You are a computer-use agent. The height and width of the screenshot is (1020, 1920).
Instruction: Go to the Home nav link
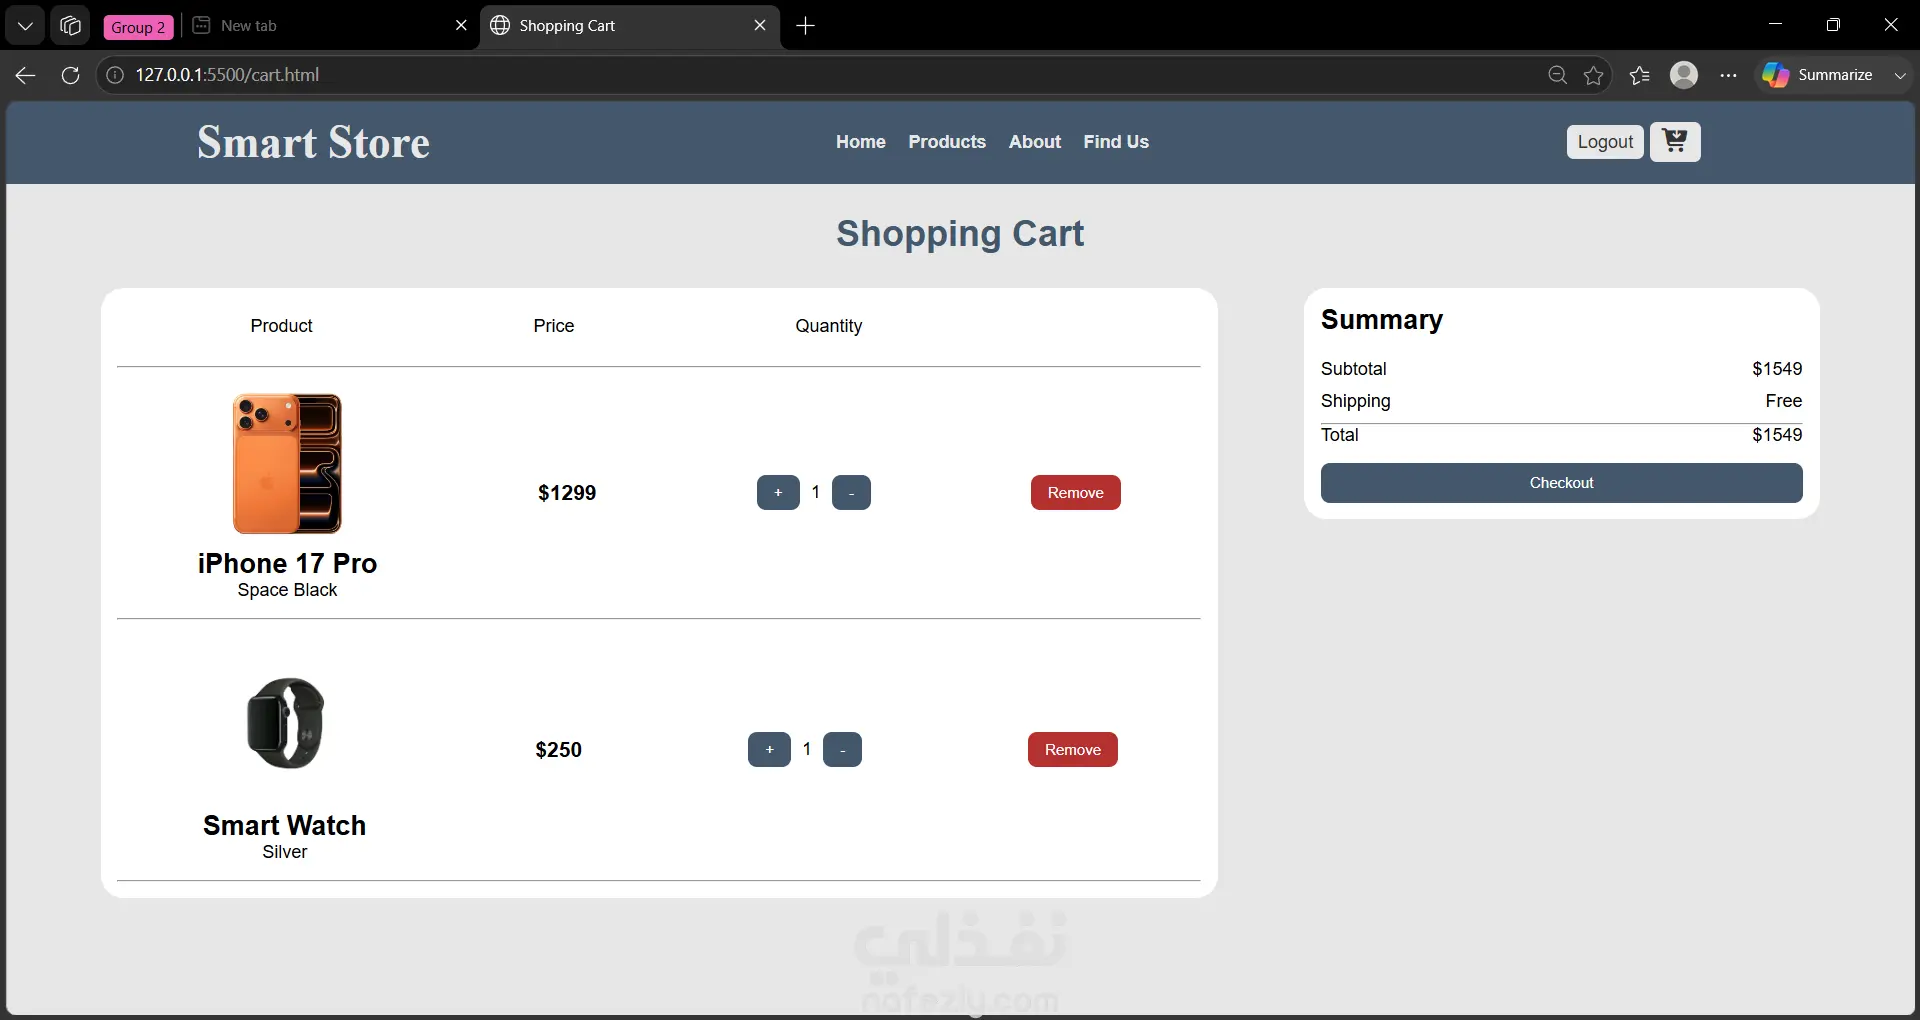(861, 142)
